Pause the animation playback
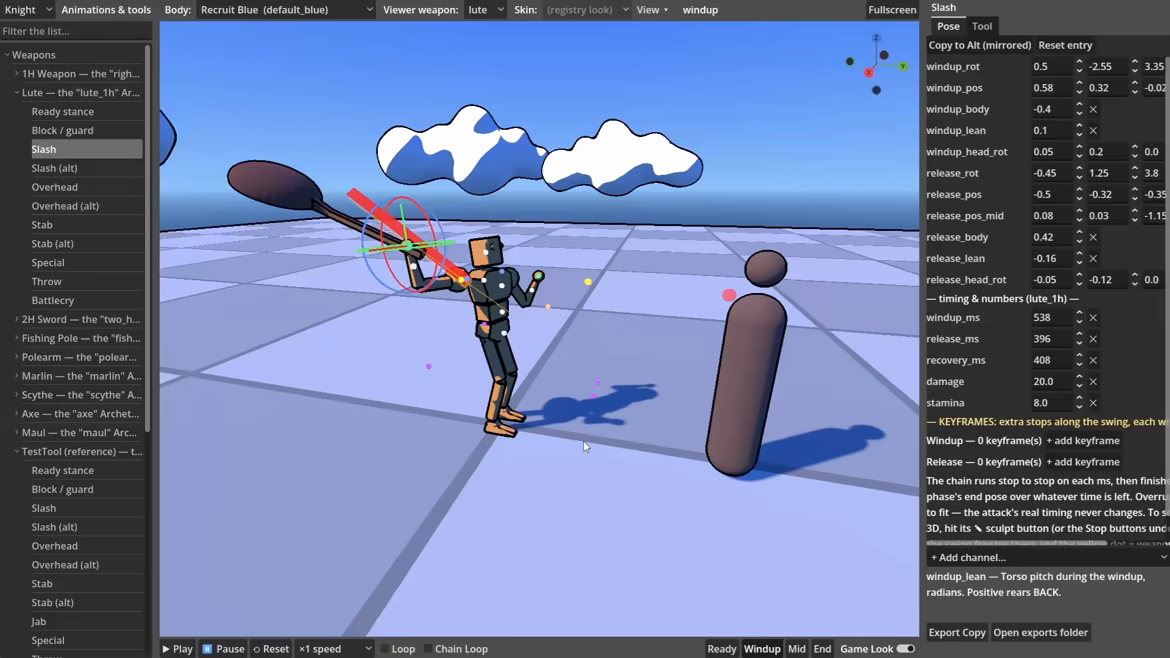 [223, 649]
